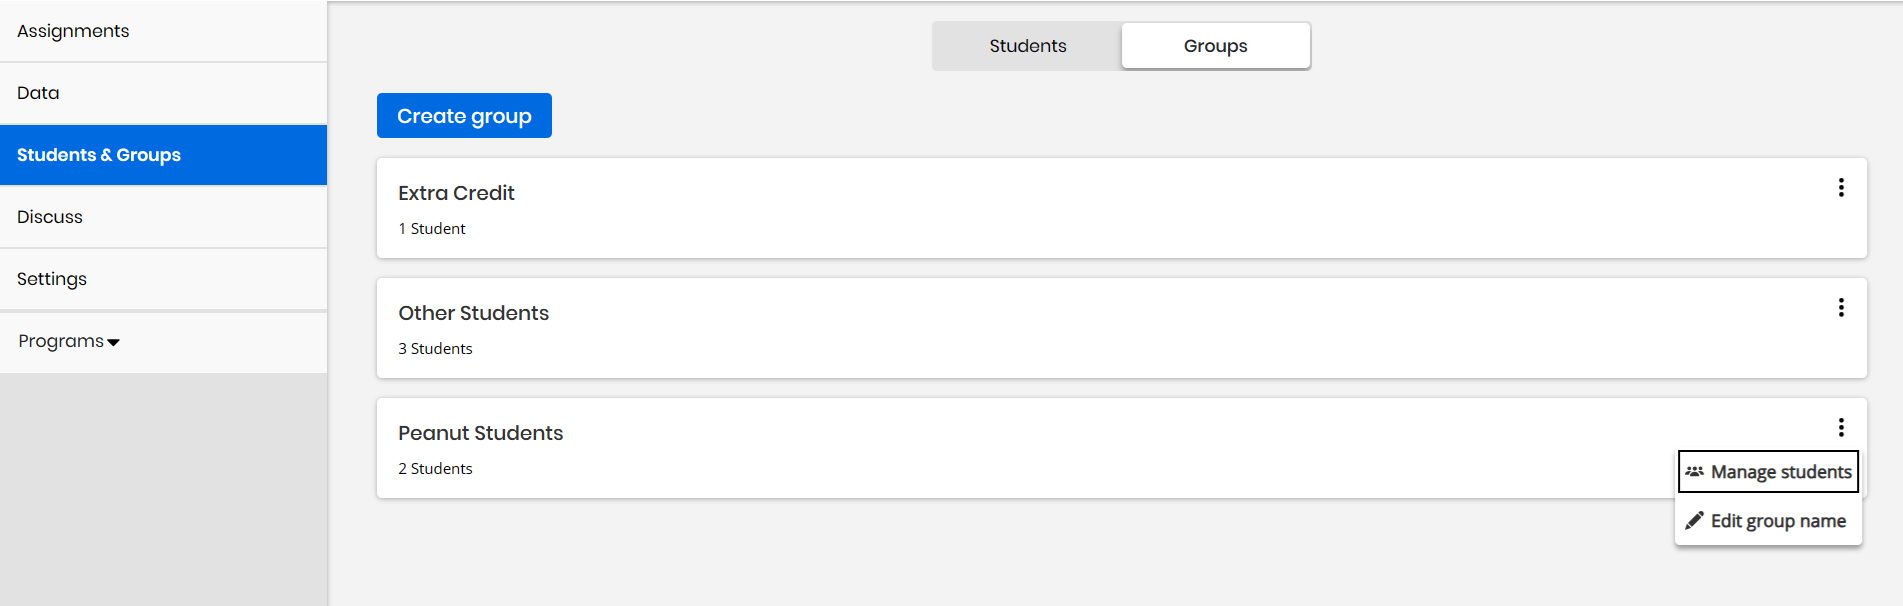Go to the Data section
Image resolution: width=1903 pixels, height=606 pixels.
[163, 93]
